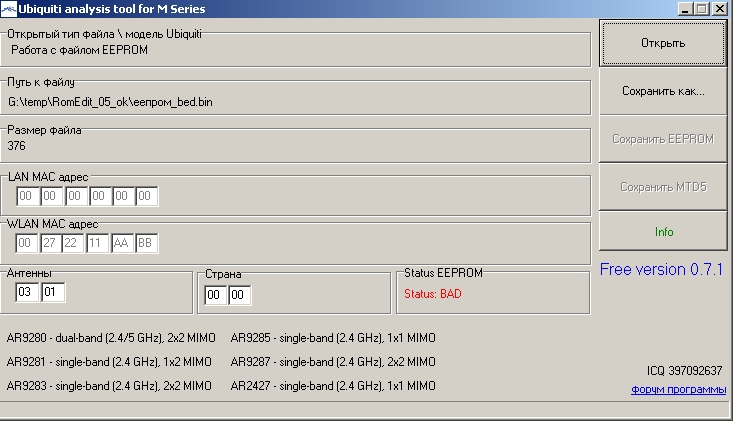The width and height of the screenshot is (733, 421).
Task: Click the disabled Сохранить EEPROM button
Action: coord(663,139)
